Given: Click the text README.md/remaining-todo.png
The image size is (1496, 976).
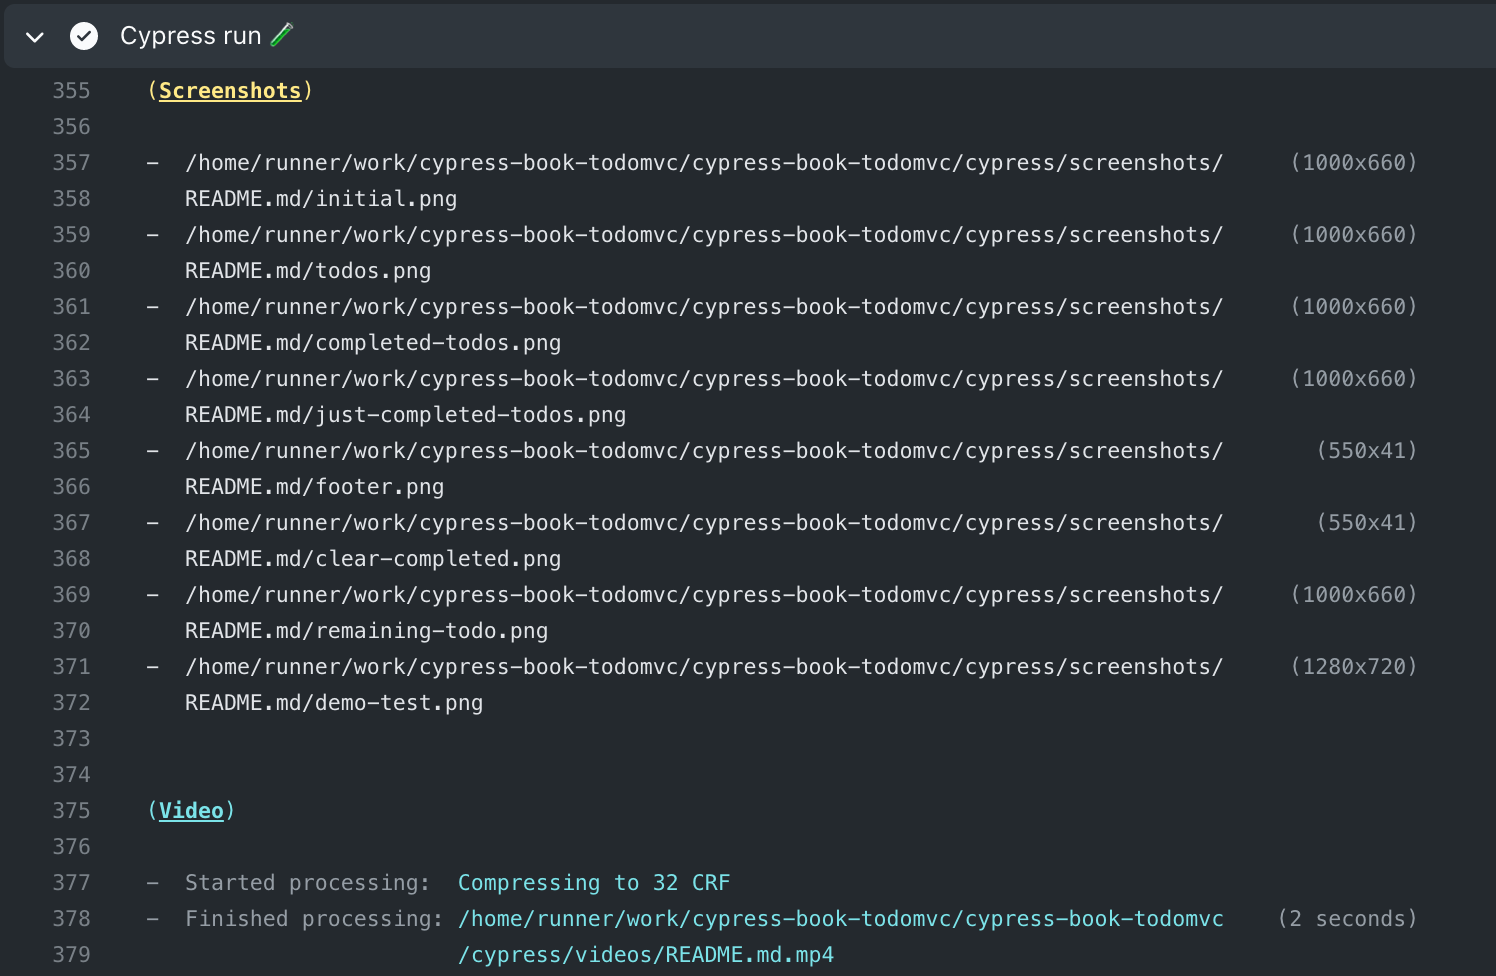Looking at the screenshot, I should coord(366,631).
